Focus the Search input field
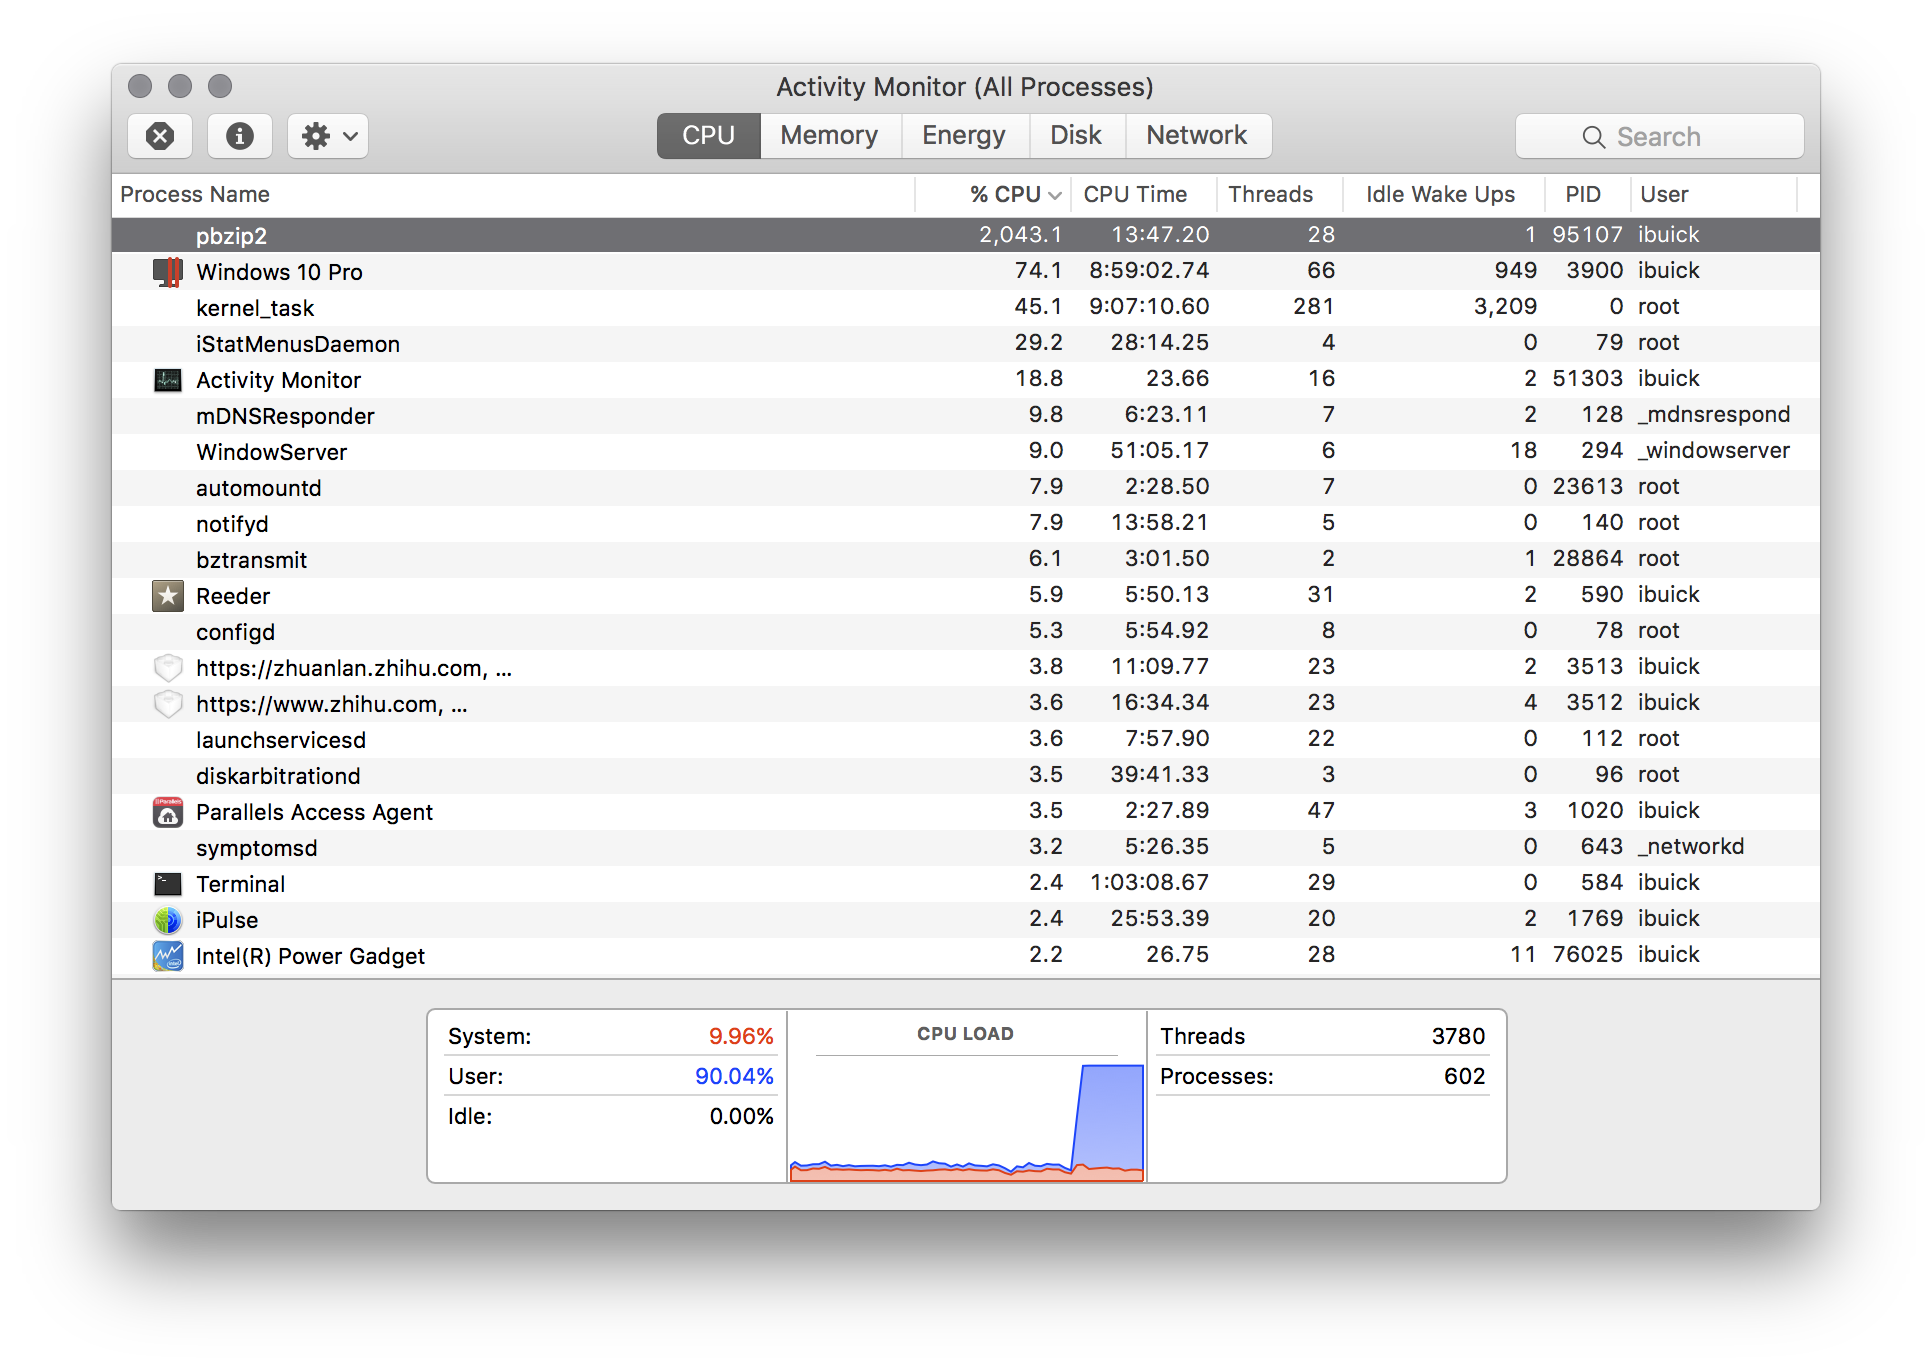The image size is (1932, 1370). pos(1660,137)
